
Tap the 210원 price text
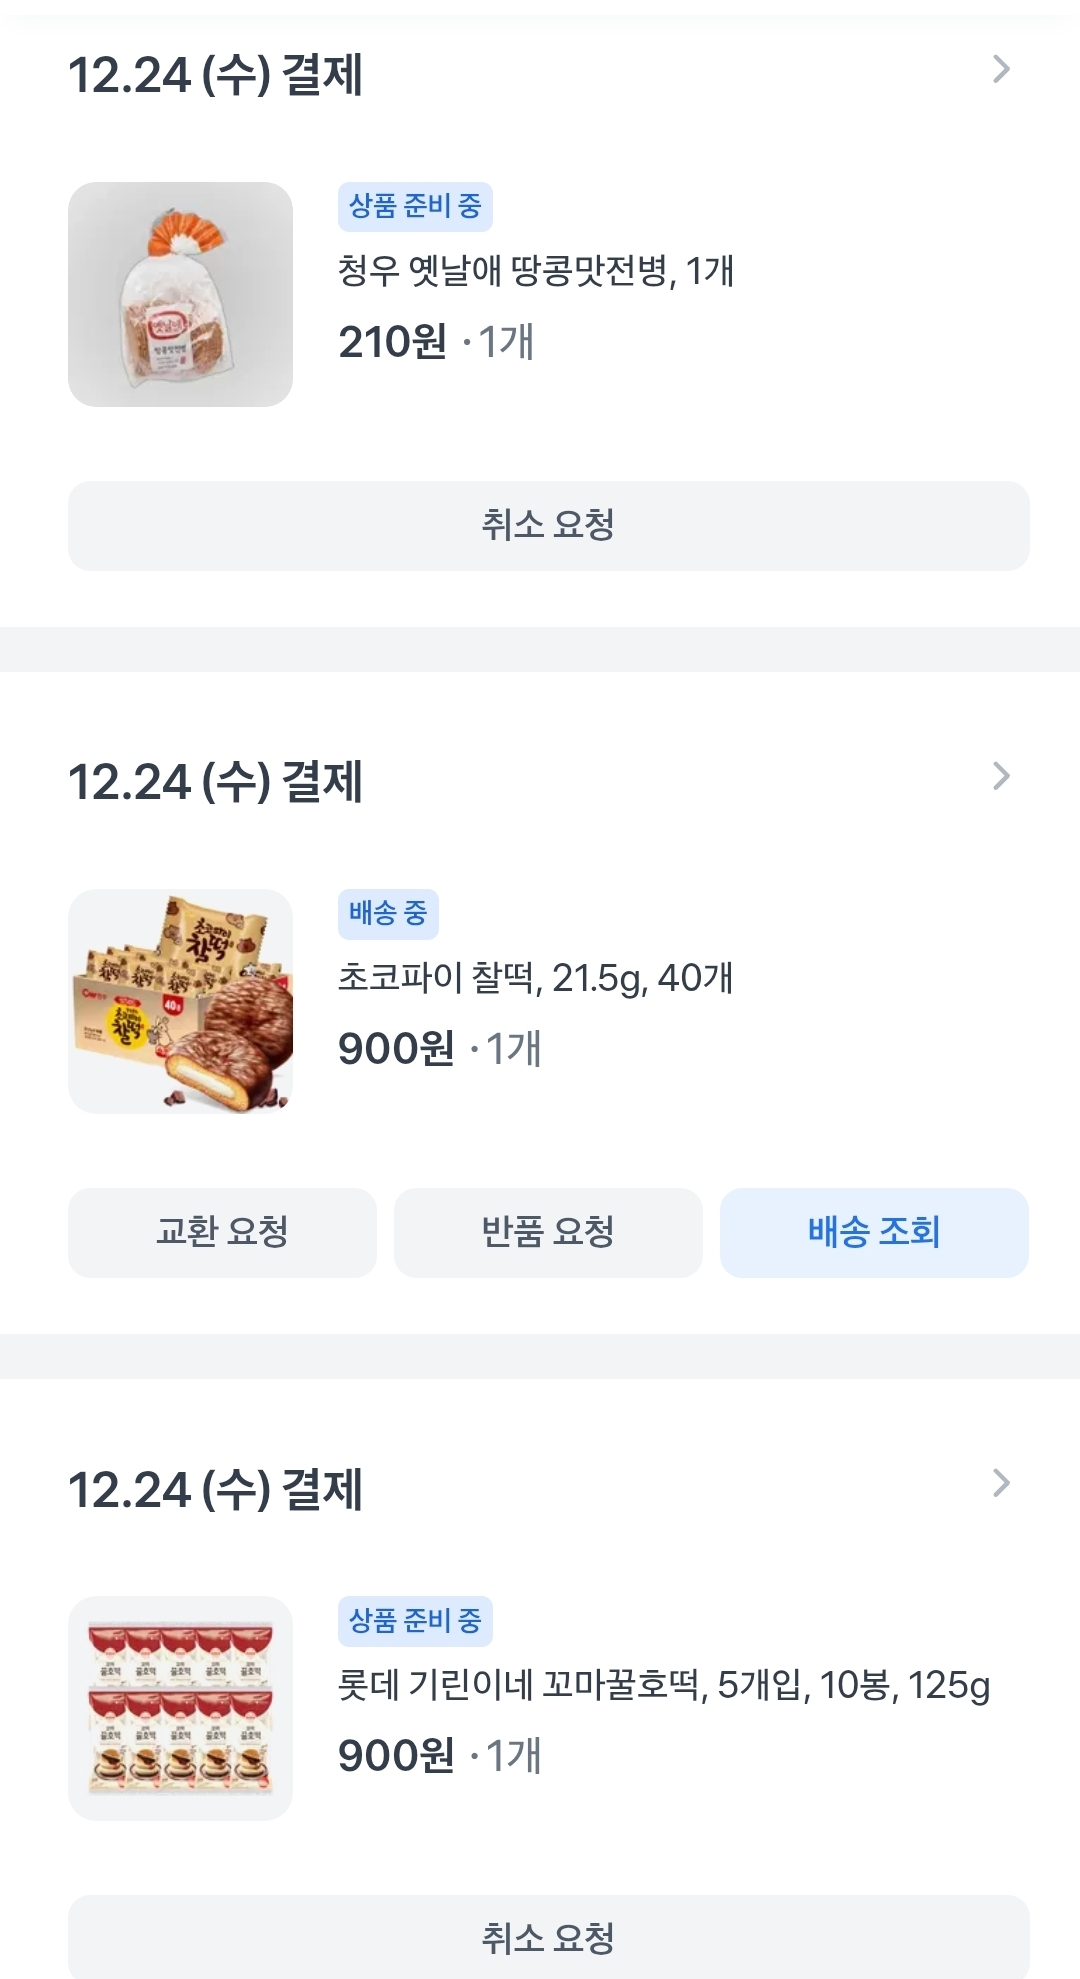pos(393,342)
